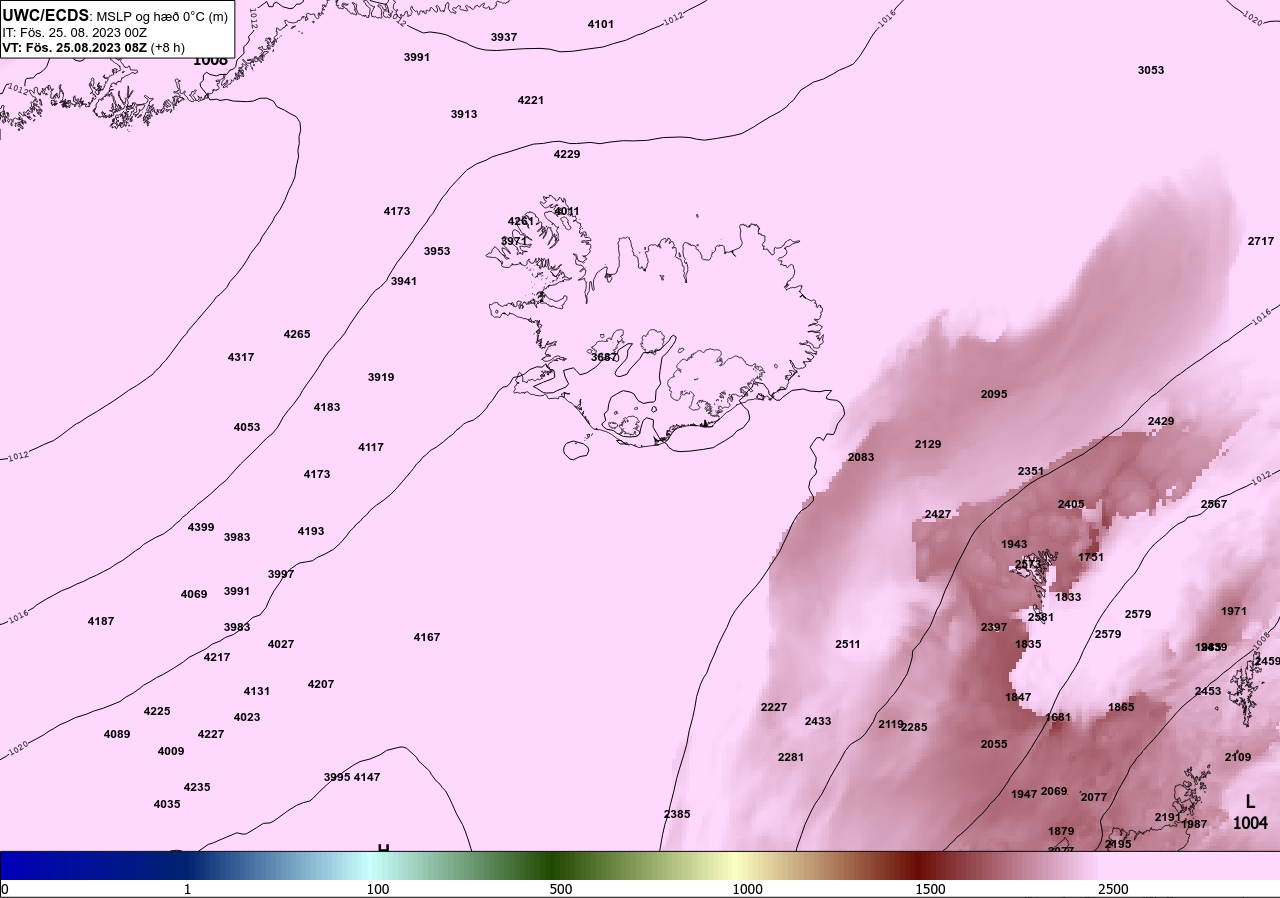Click the 4089 height value
This screenshot has width=1280, height=898.
click(117, 734)
